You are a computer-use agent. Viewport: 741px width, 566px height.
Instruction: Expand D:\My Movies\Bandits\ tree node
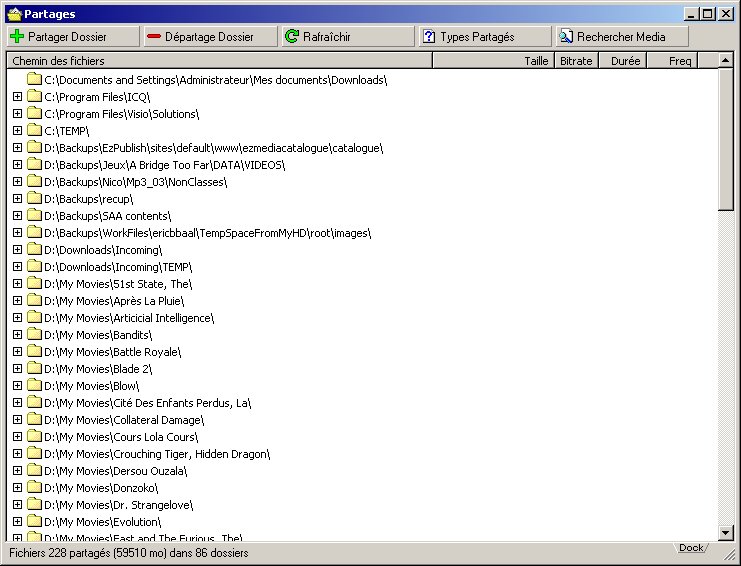coord(17,334)
